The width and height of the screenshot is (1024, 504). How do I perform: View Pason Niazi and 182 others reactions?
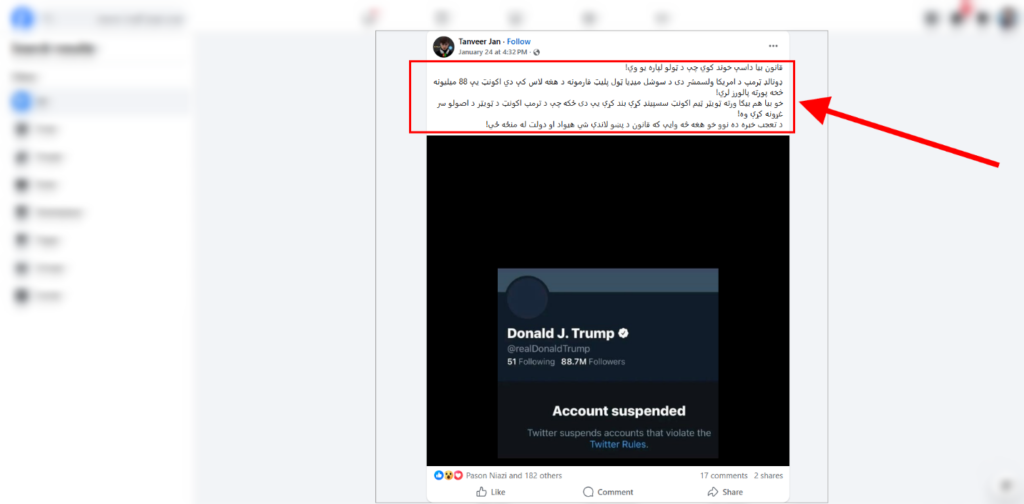click(x=513, y=475)
